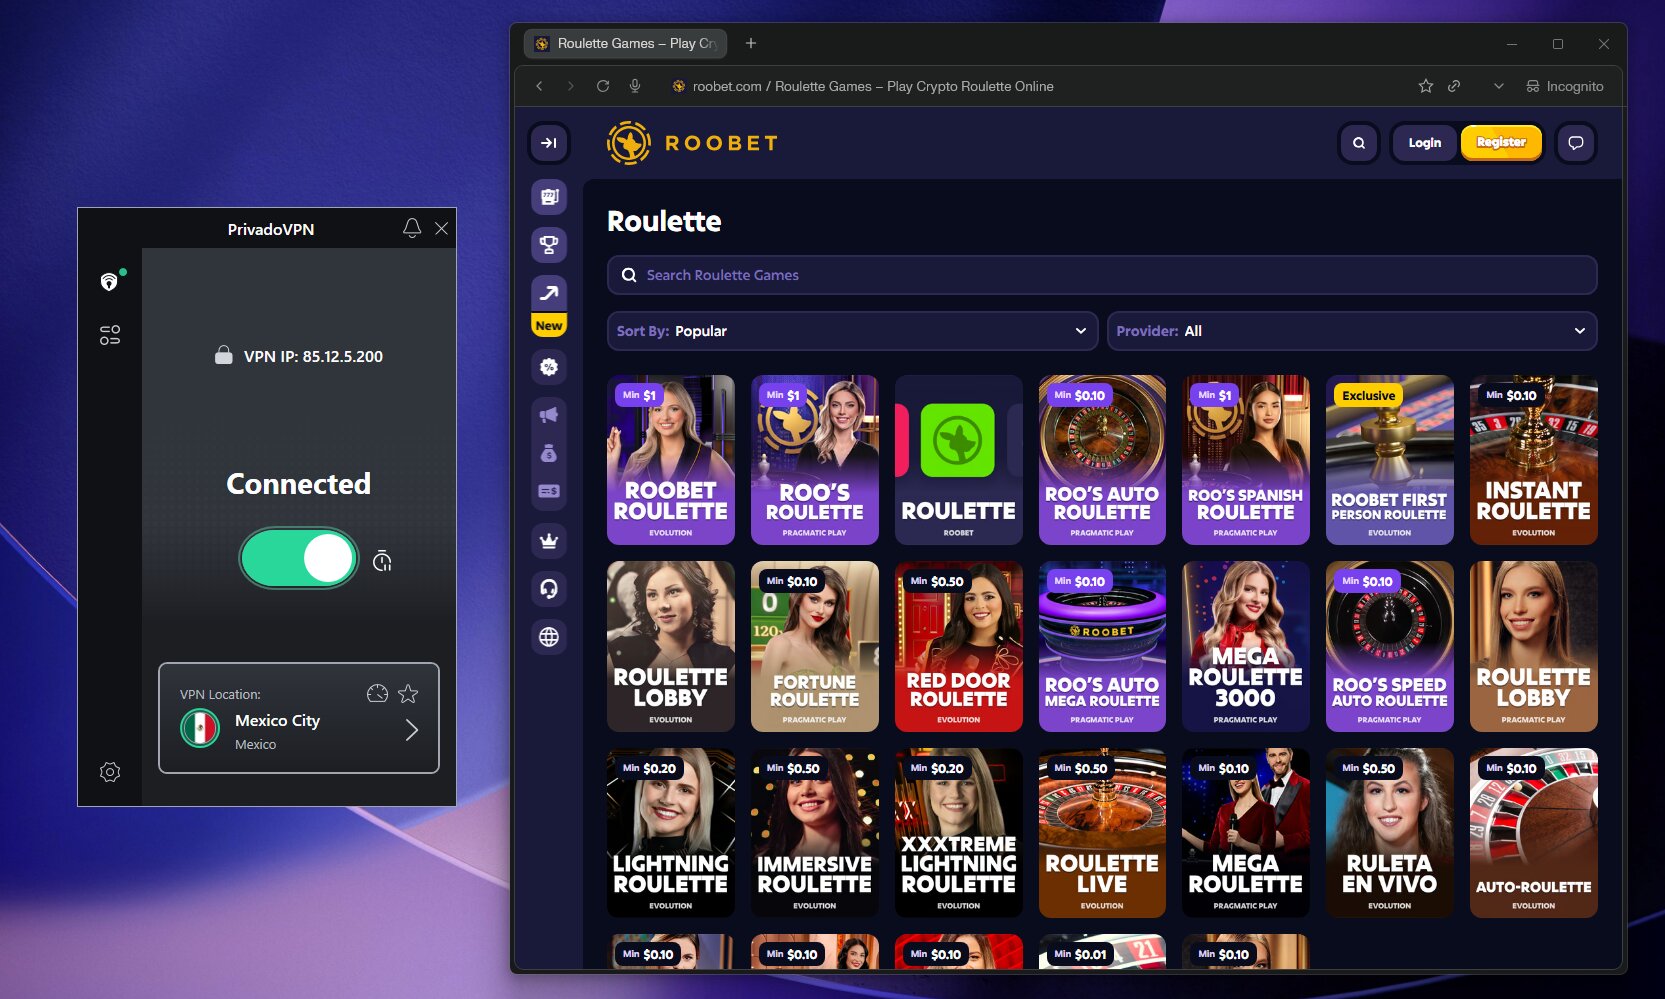This screenshot has height=999, width=1665.
Task: Favorite Mexico City location with star
Action: [408, 693]
